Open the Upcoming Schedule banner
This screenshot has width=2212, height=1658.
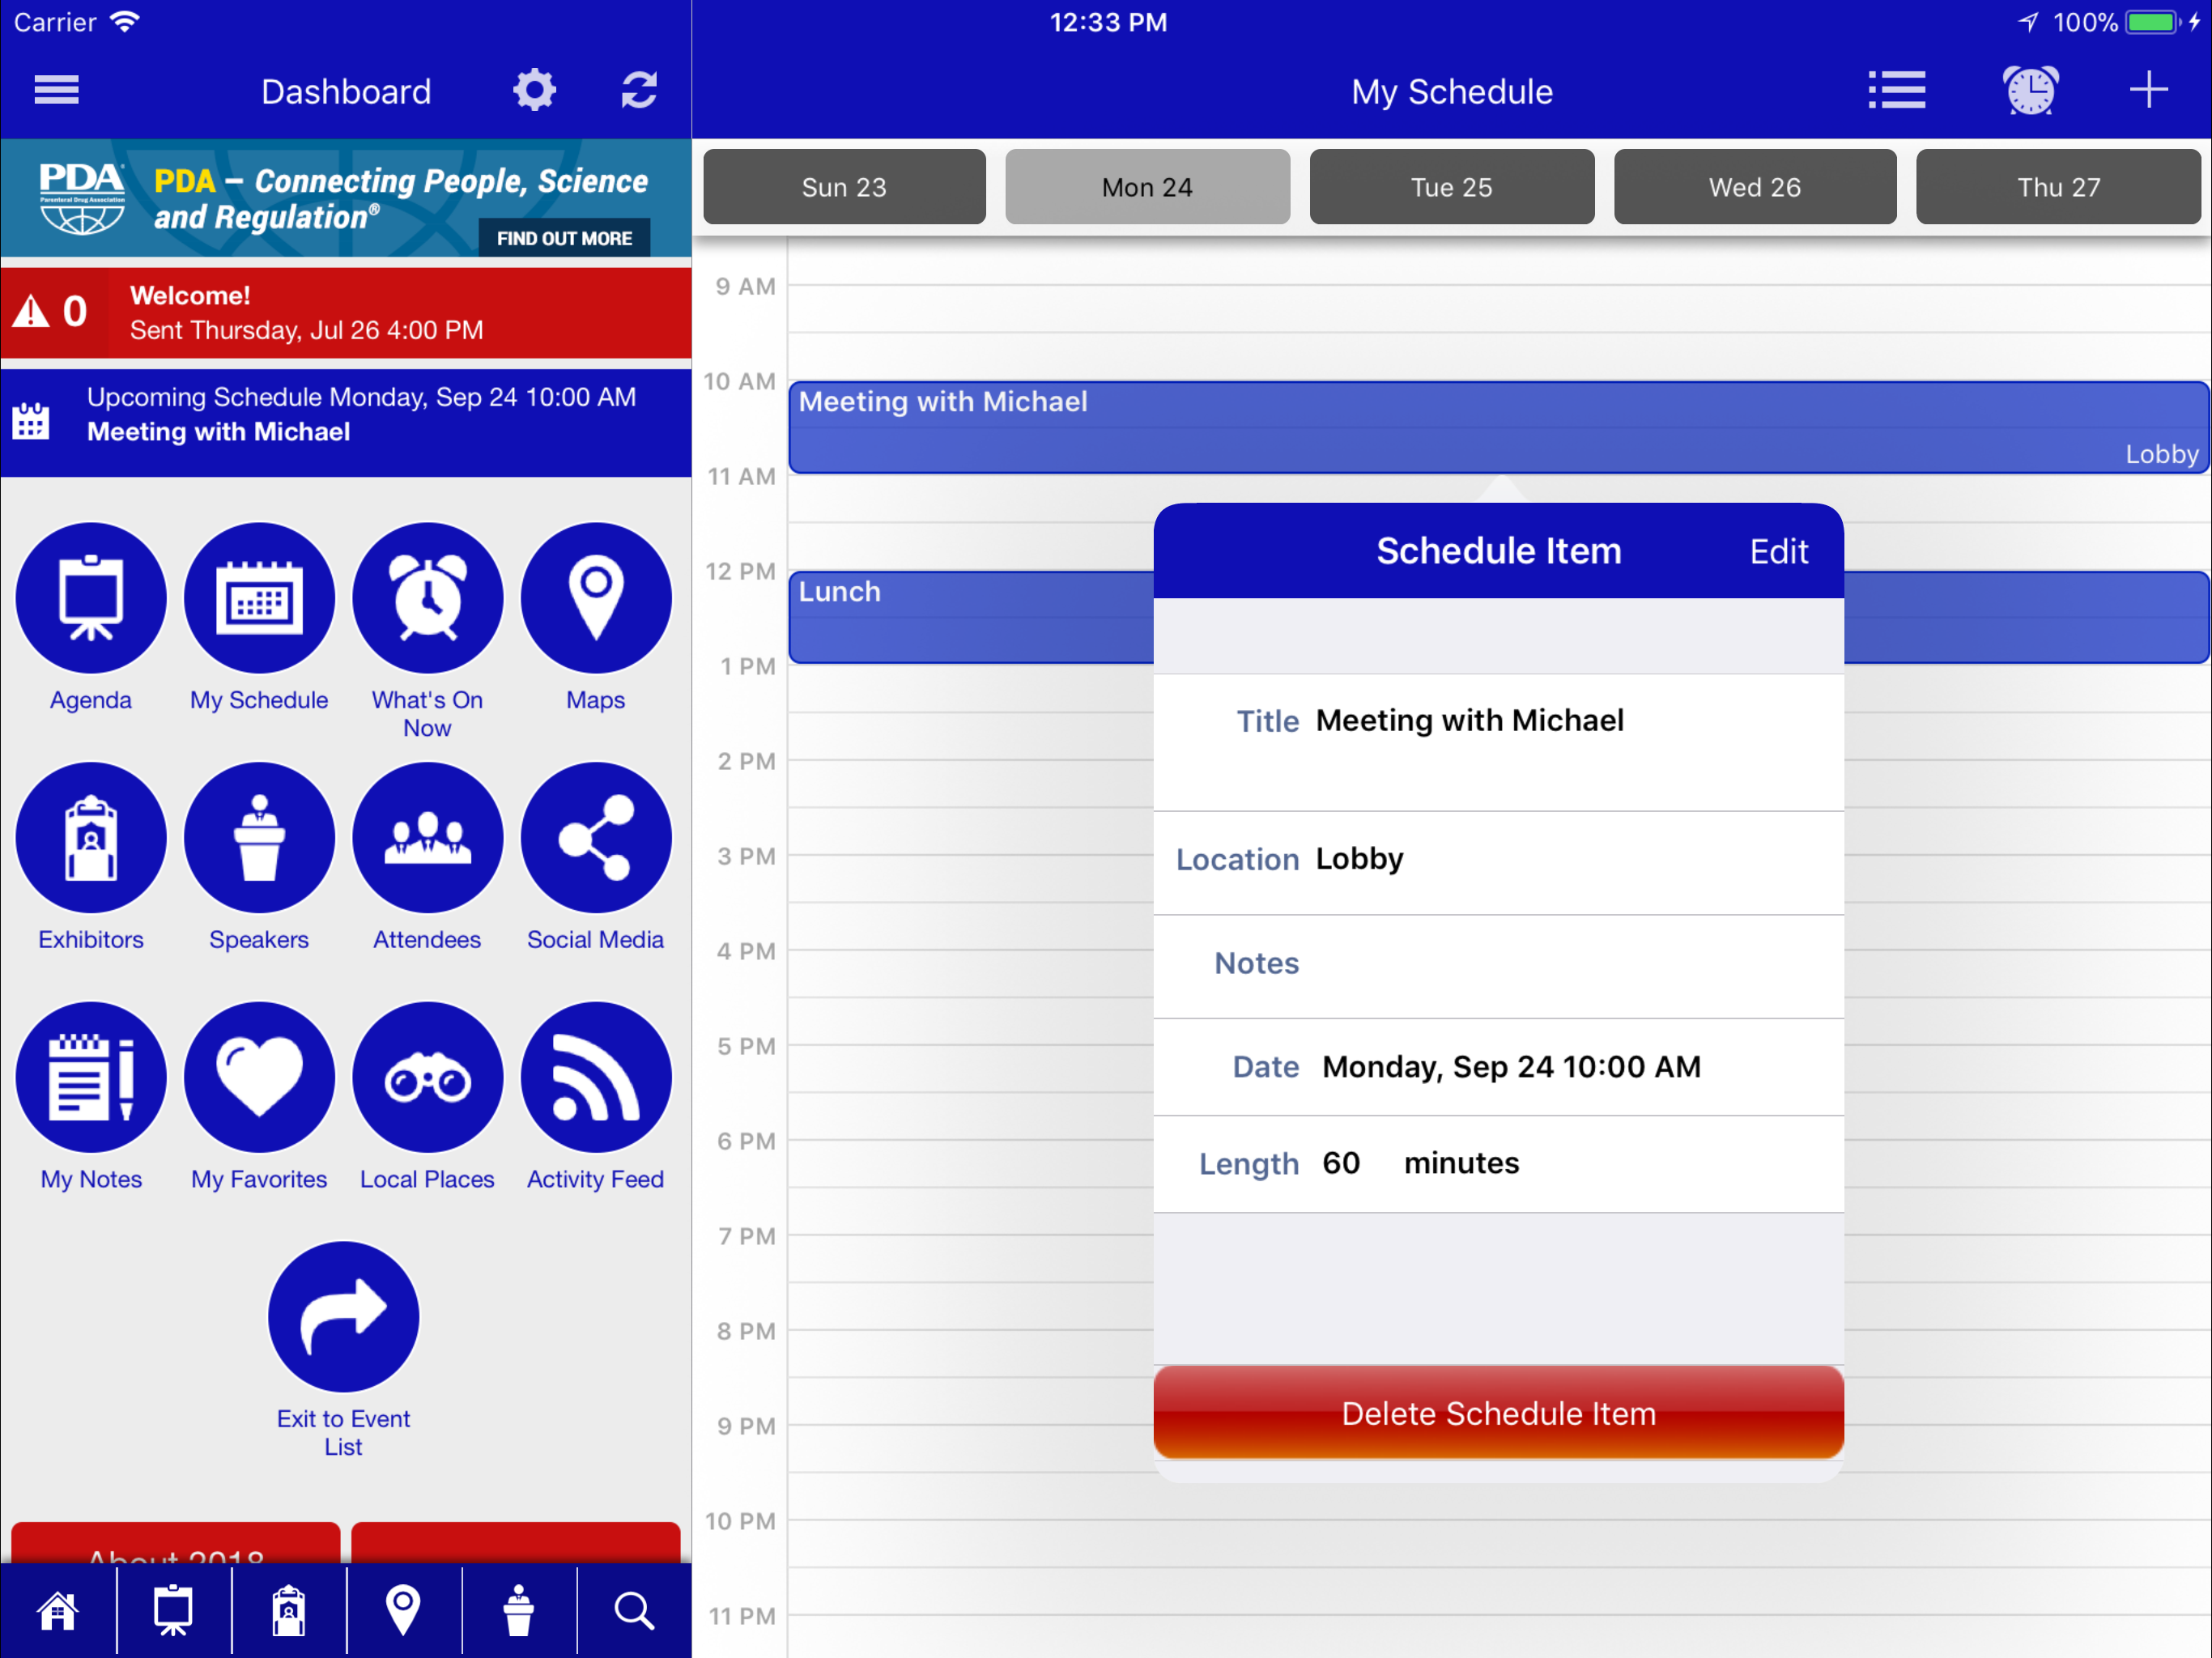pyautogui.click(x=346, y=423)
